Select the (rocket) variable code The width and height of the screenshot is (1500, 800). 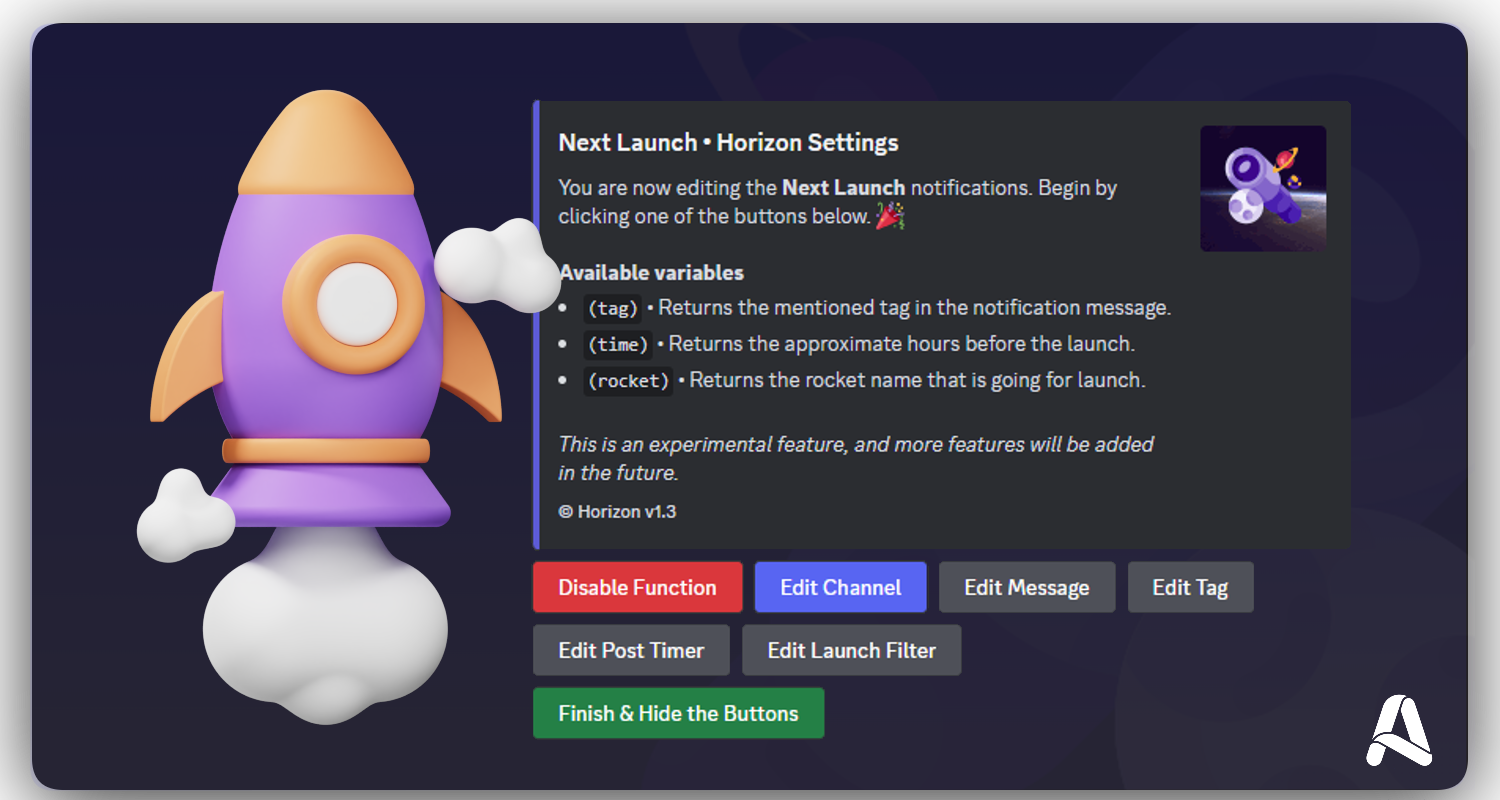628,381
